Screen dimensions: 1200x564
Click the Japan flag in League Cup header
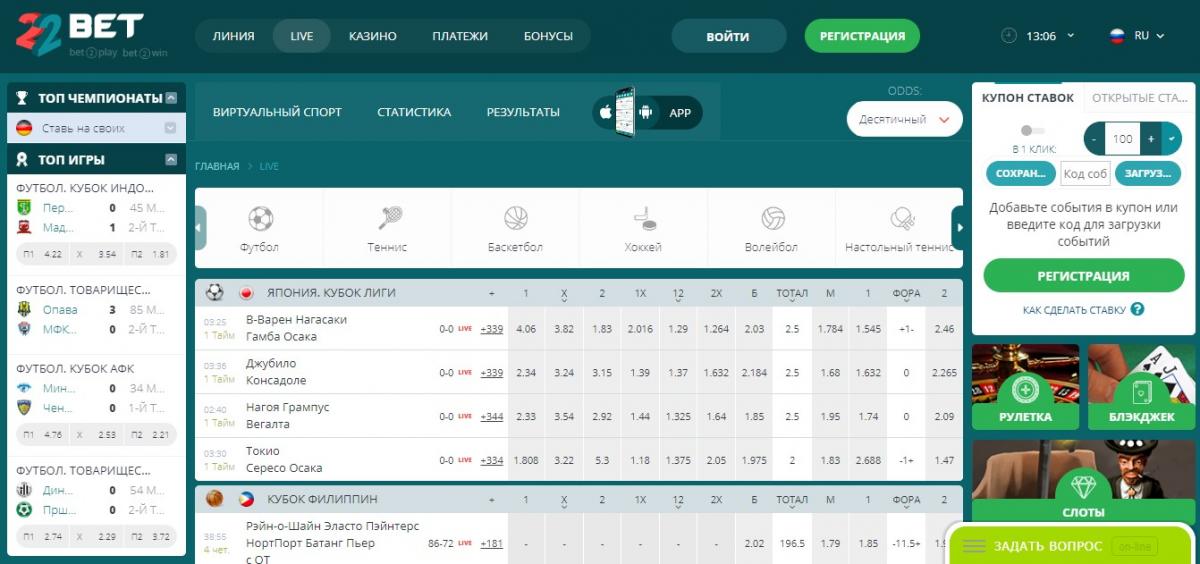coord(246,293)
